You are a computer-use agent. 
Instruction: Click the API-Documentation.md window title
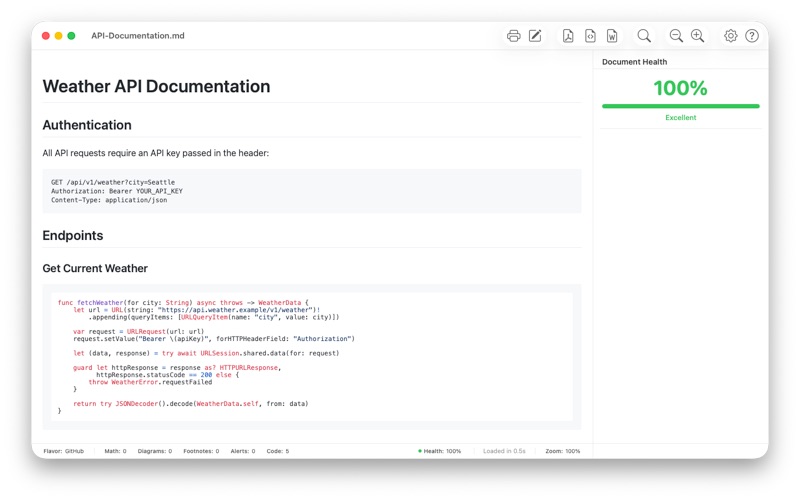138,36
